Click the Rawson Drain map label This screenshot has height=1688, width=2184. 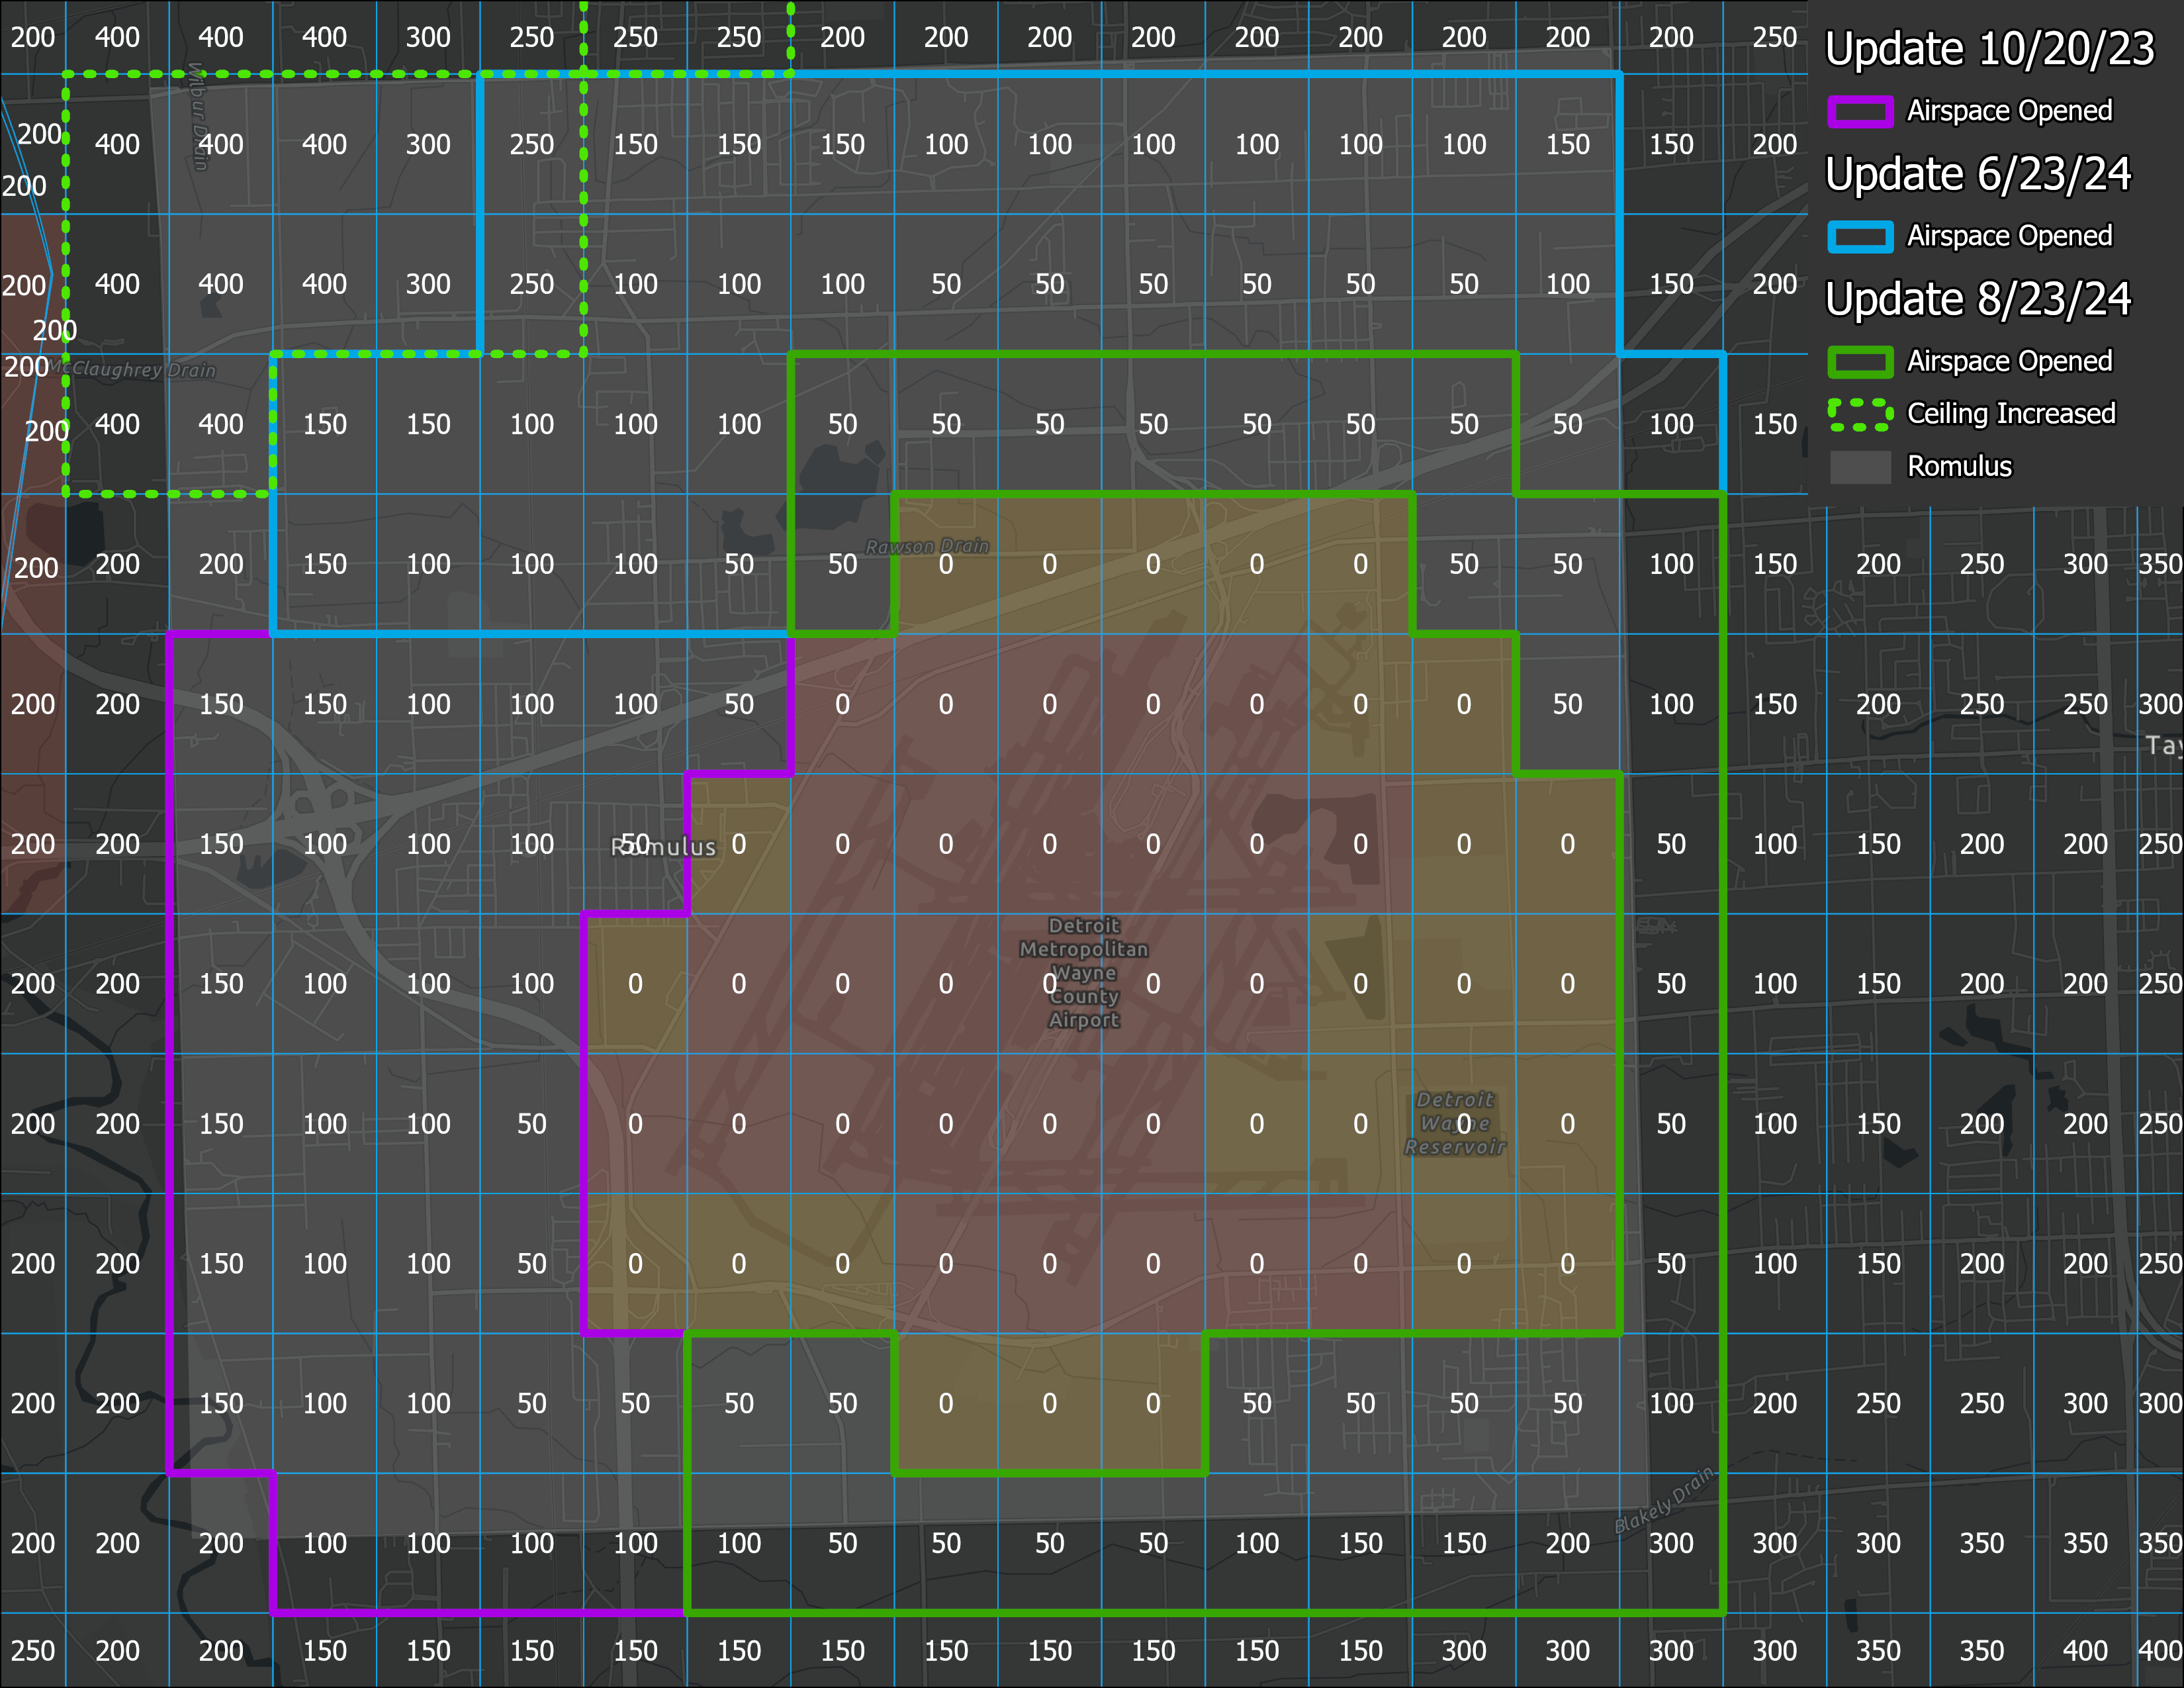click(927, 546)
